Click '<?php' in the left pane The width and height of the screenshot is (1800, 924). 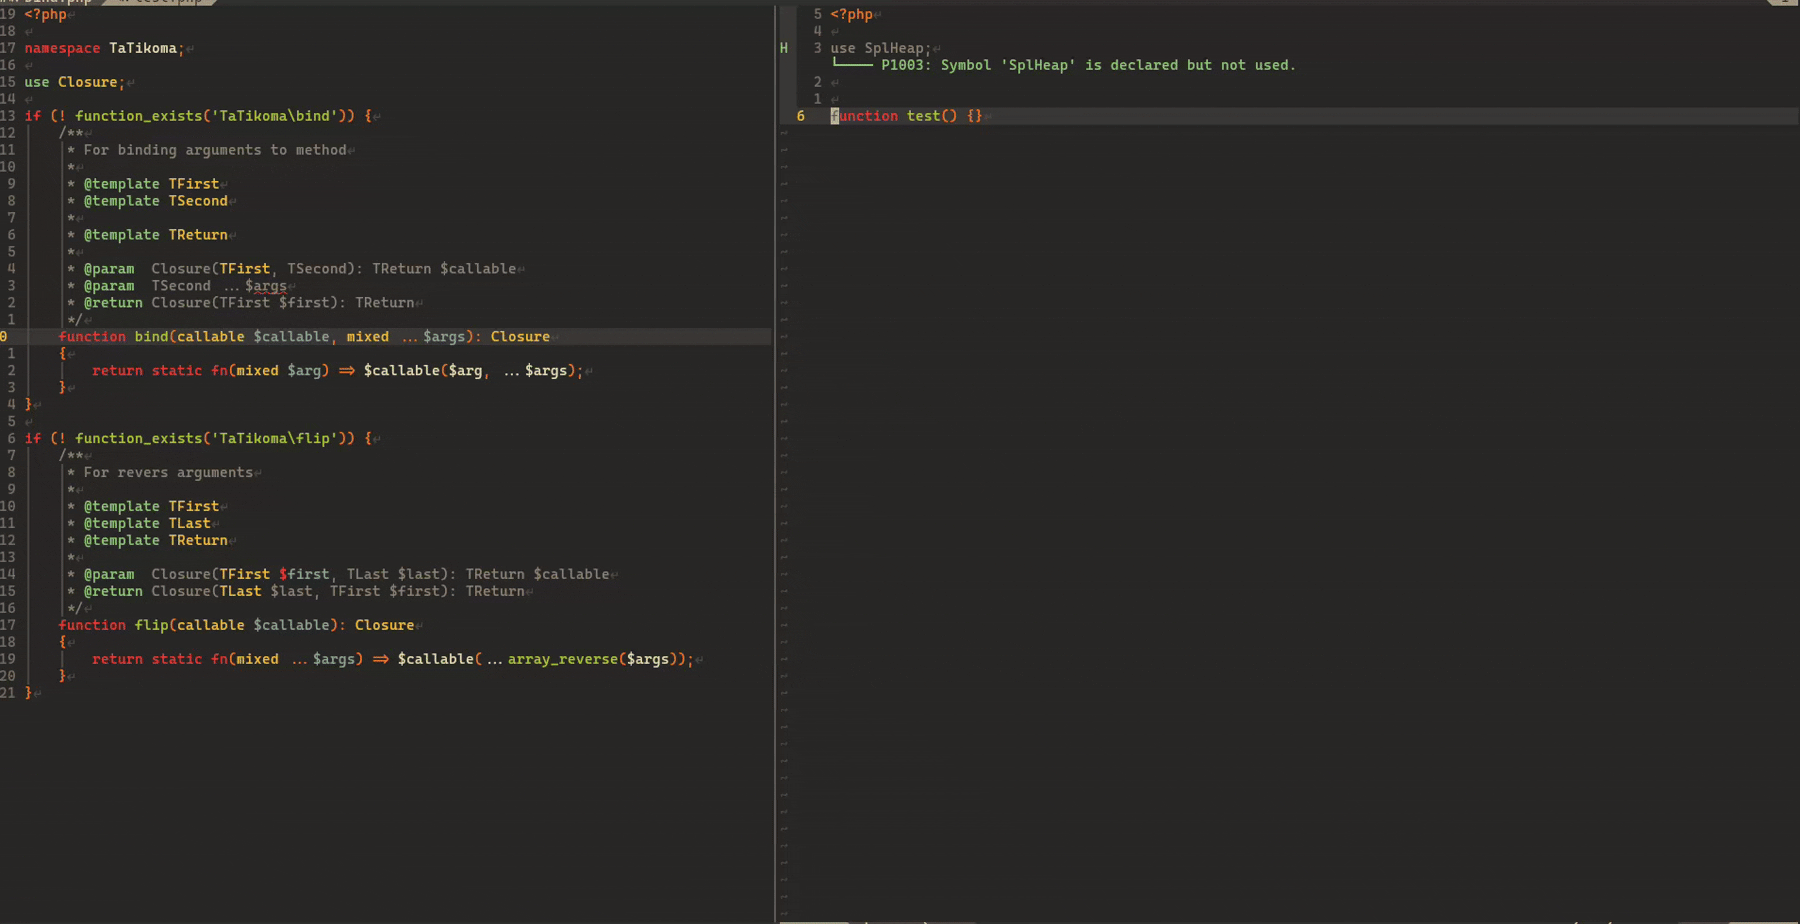click(46, 14)
